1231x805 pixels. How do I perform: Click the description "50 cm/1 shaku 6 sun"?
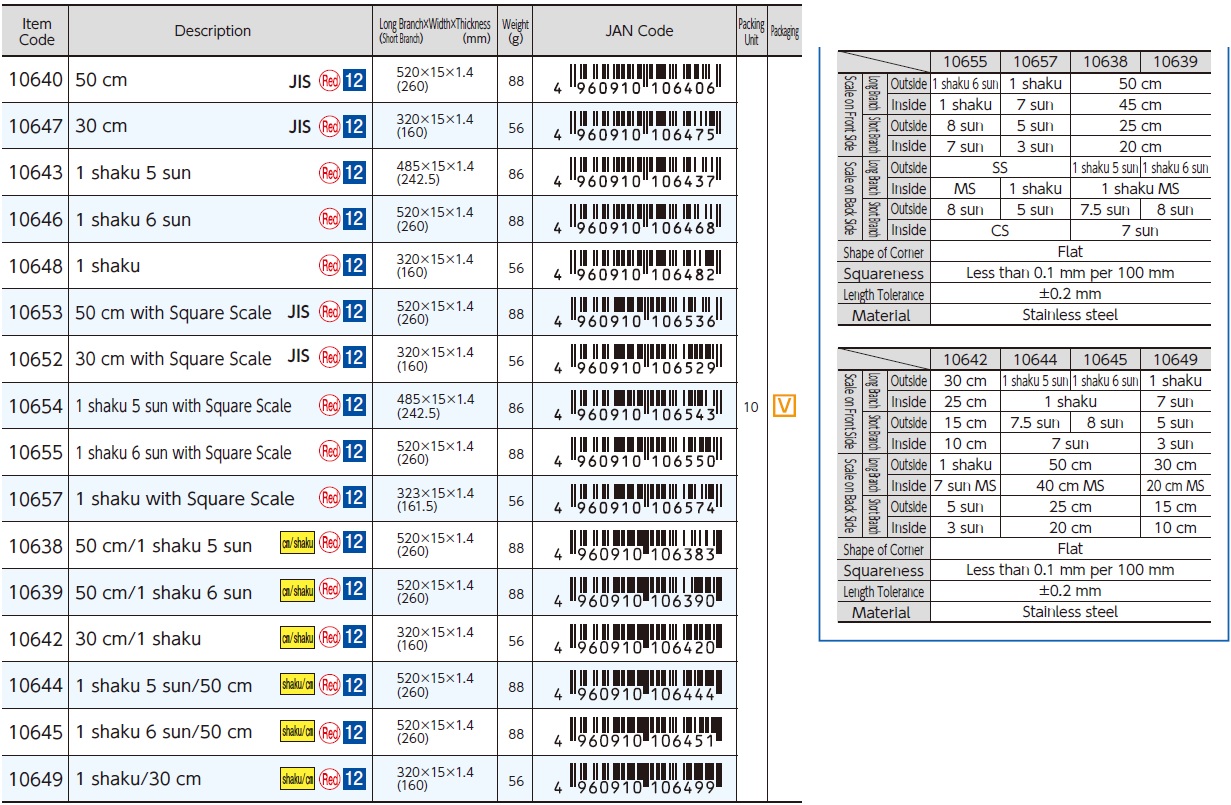[164, 592]
